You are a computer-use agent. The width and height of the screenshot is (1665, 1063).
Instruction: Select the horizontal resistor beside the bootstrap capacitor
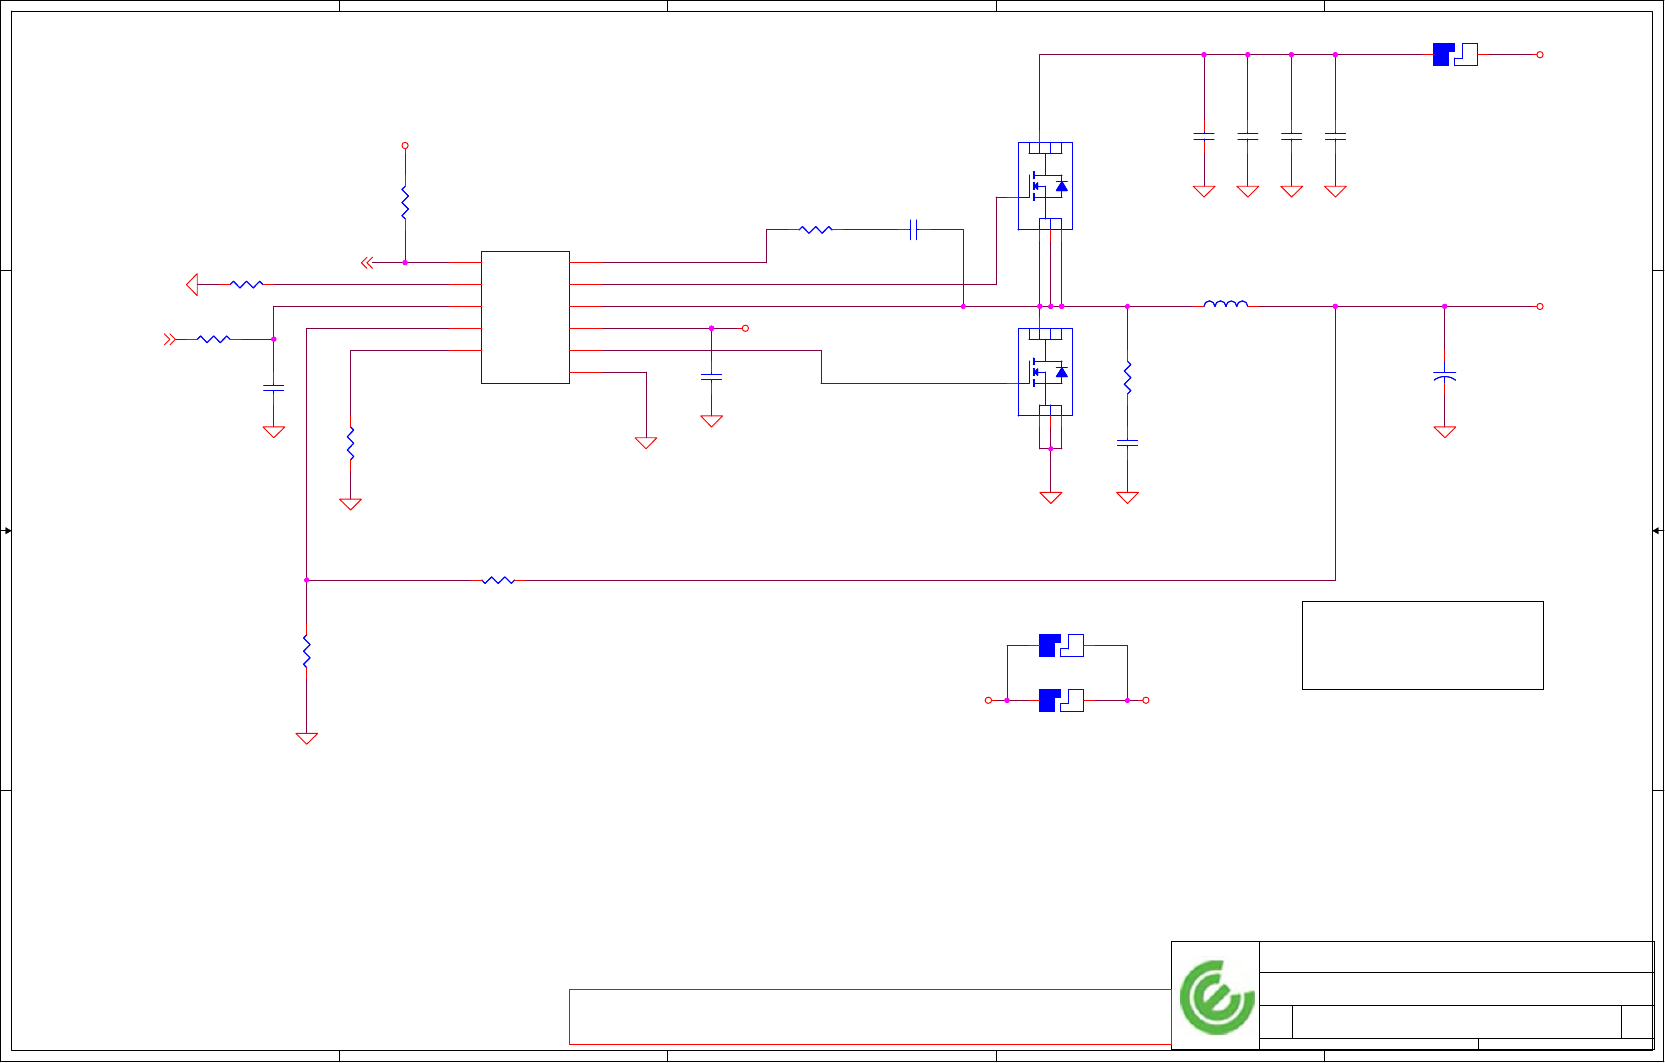point(816,230)
